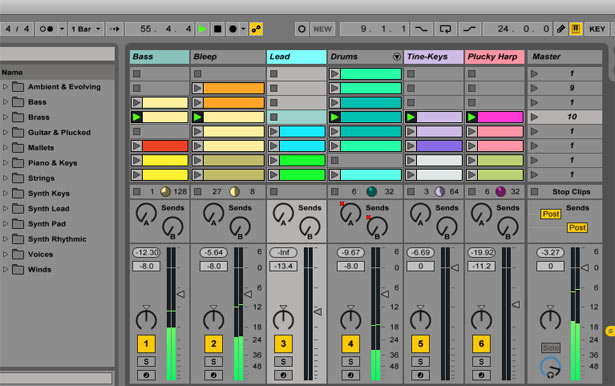Select the Winds folder

click(x=39, y=269)
